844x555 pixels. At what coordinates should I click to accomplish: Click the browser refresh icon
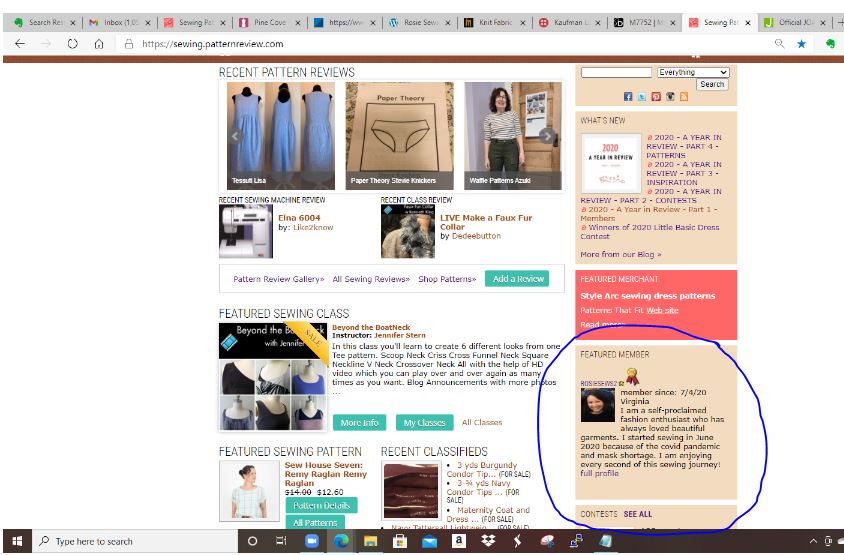point(73,44)
